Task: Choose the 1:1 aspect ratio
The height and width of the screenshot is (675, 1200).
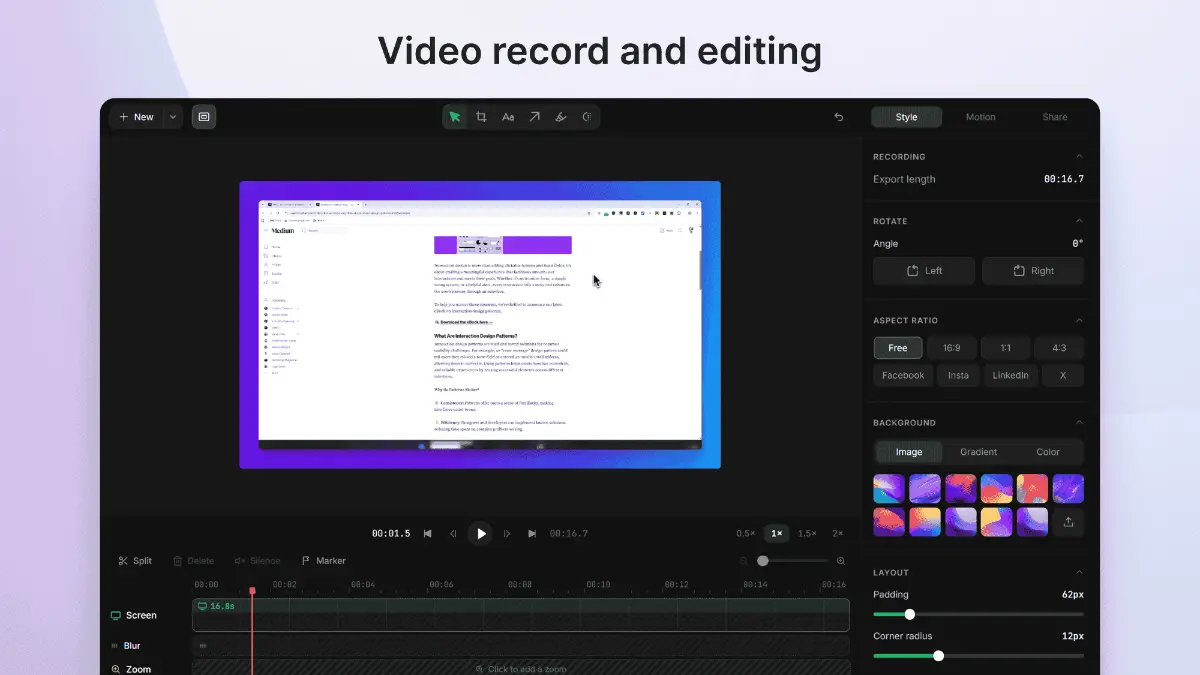Action: tap(1005, 348)
